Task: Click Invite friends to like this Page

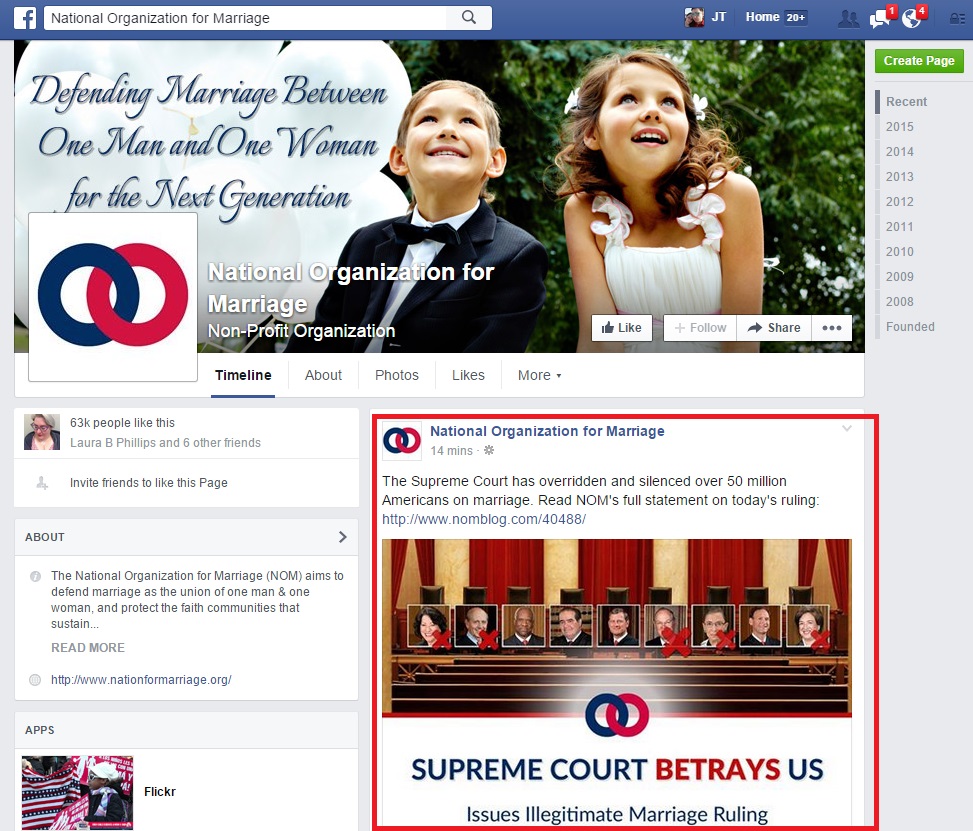Action: tap(148, 483)
